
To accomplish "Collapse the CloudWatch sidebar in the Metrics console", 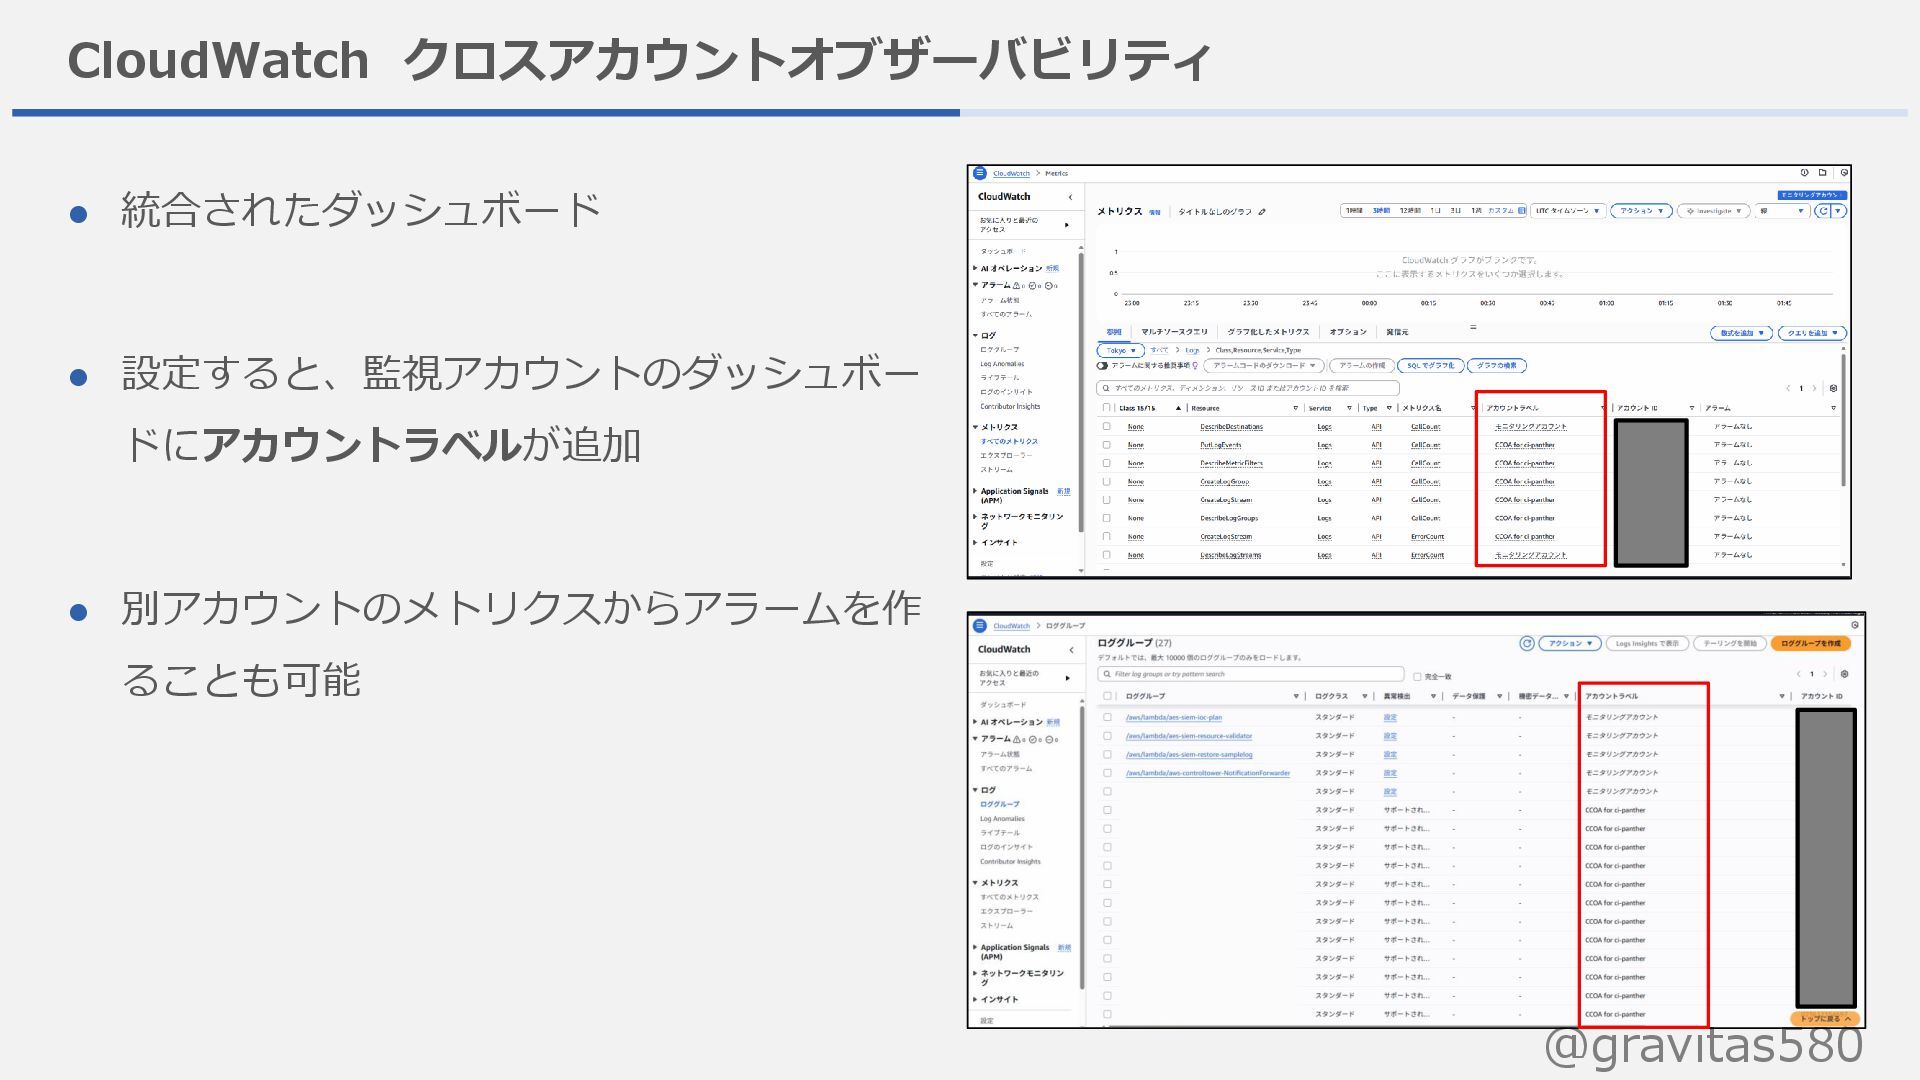I will 1070,197.
